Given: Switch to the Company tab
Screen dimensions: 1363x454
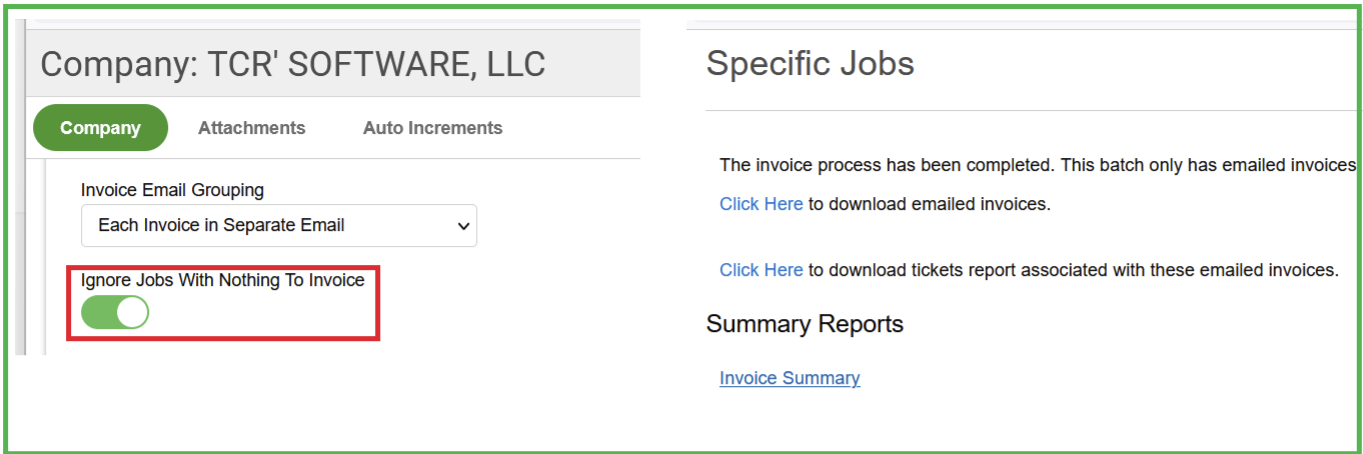Looking at the screenshot, I should 100,128.
